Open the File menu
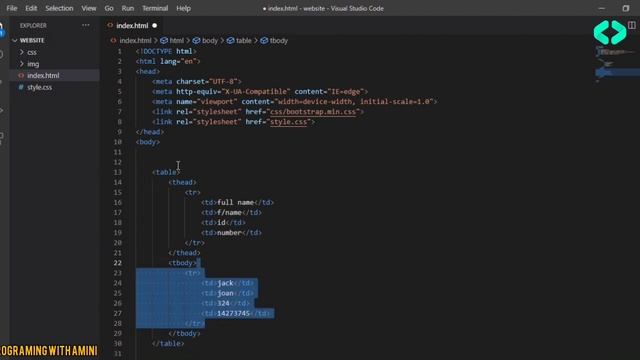This screenshot has height=360, width=640. pyautogui.click(x=12, y=8)
